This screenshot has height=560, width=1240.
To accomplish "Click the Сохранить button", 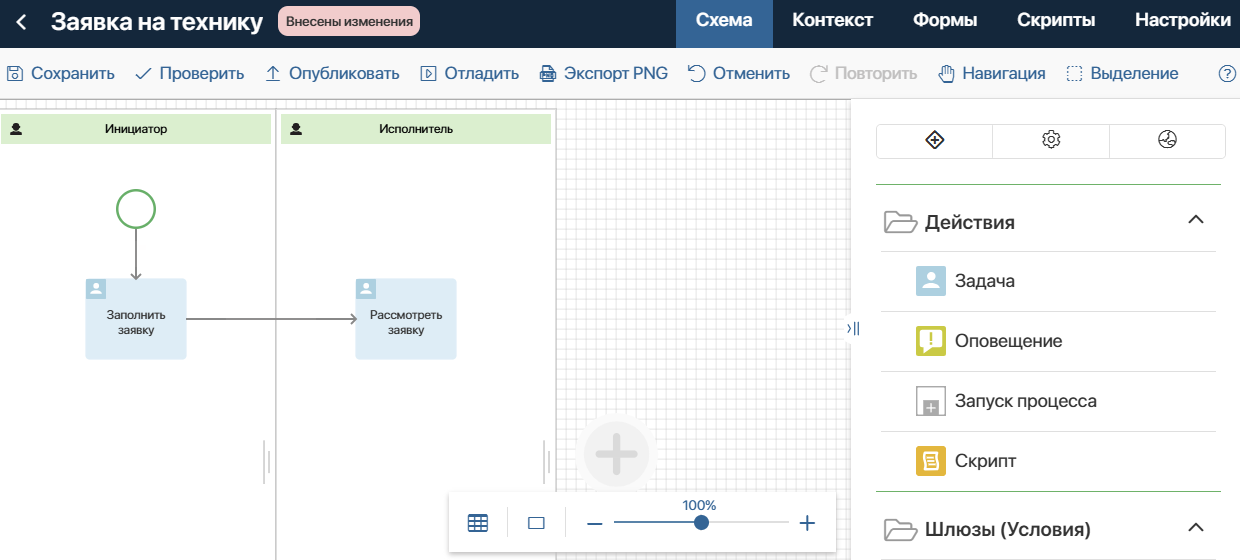I will pyautogui.click(x=61, y=73).
